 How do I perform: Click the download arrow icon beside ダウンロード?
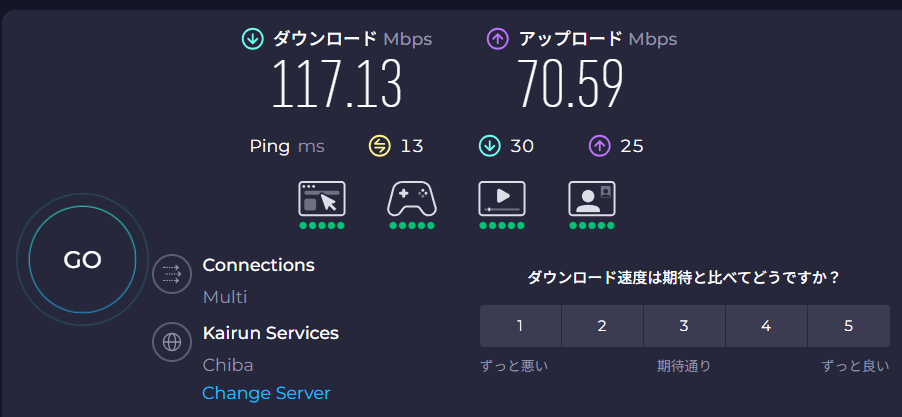[252, 39]
